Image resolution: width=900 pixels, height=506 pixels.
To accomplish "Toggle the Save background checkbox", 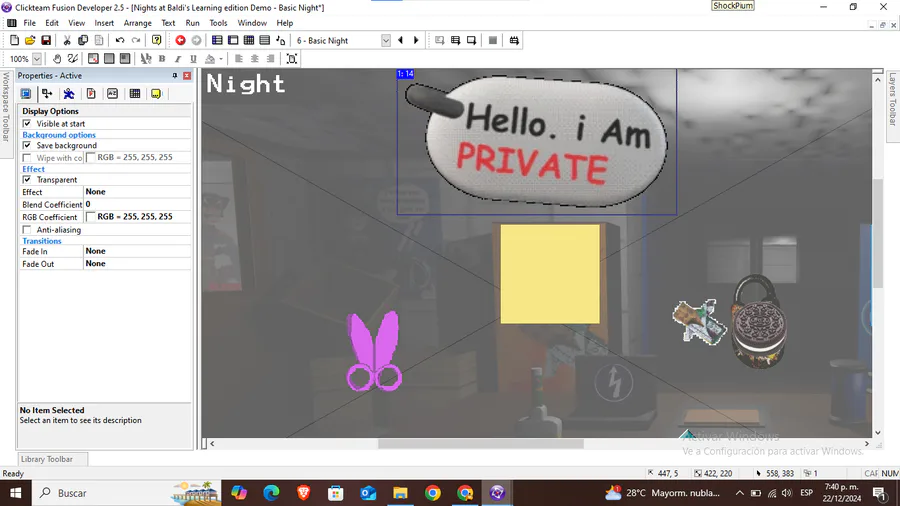I will [x=27, y=145].
